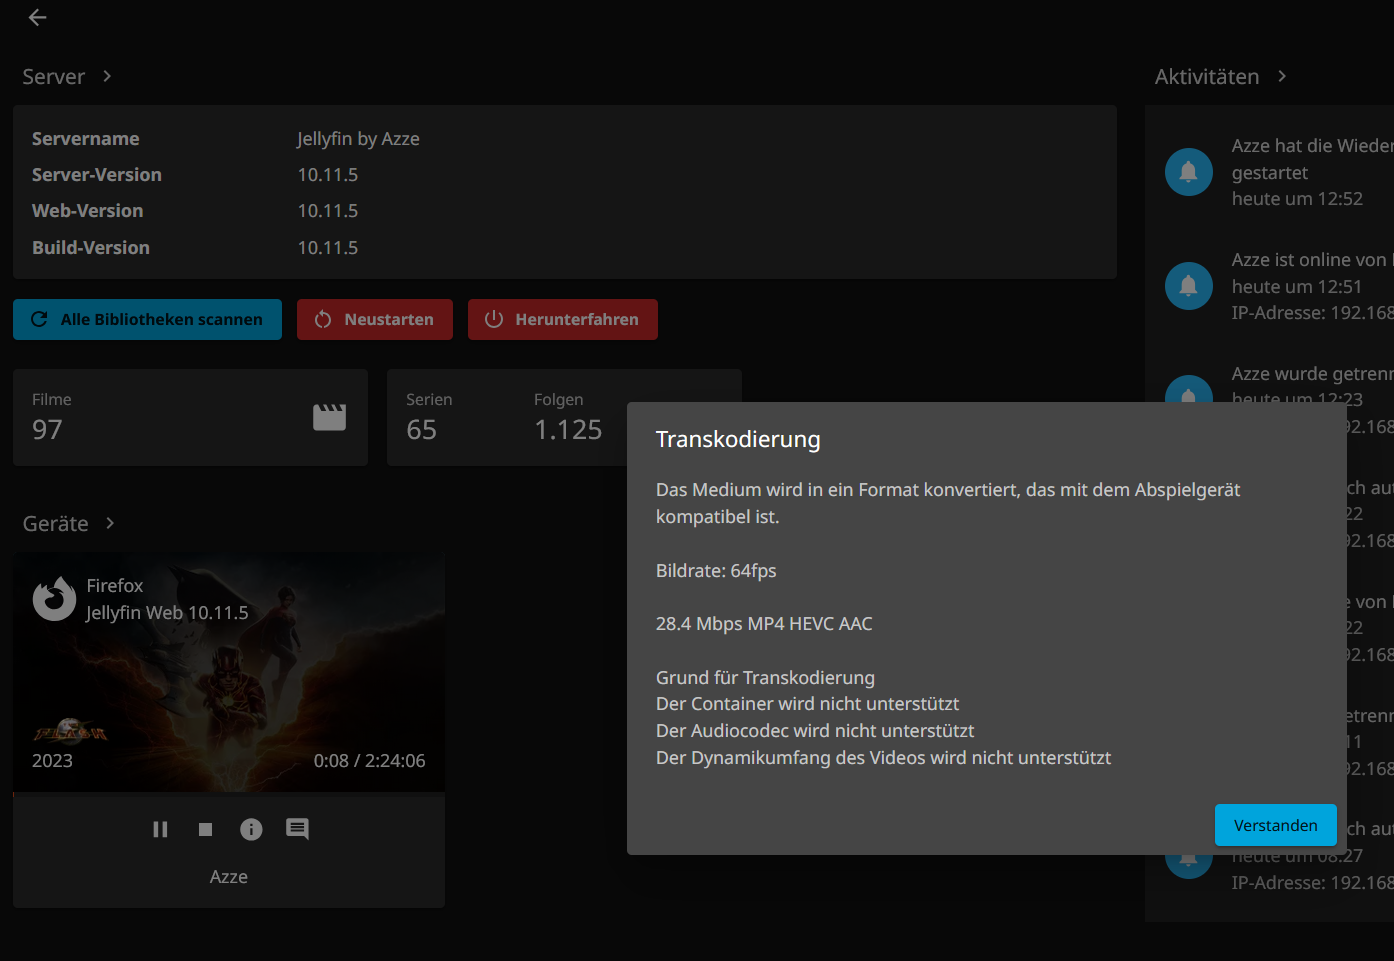This screenshot has height=961, width=1394.
Task: Click bell icon for 12:52 activity
Action: click(x=1189, y=172)
